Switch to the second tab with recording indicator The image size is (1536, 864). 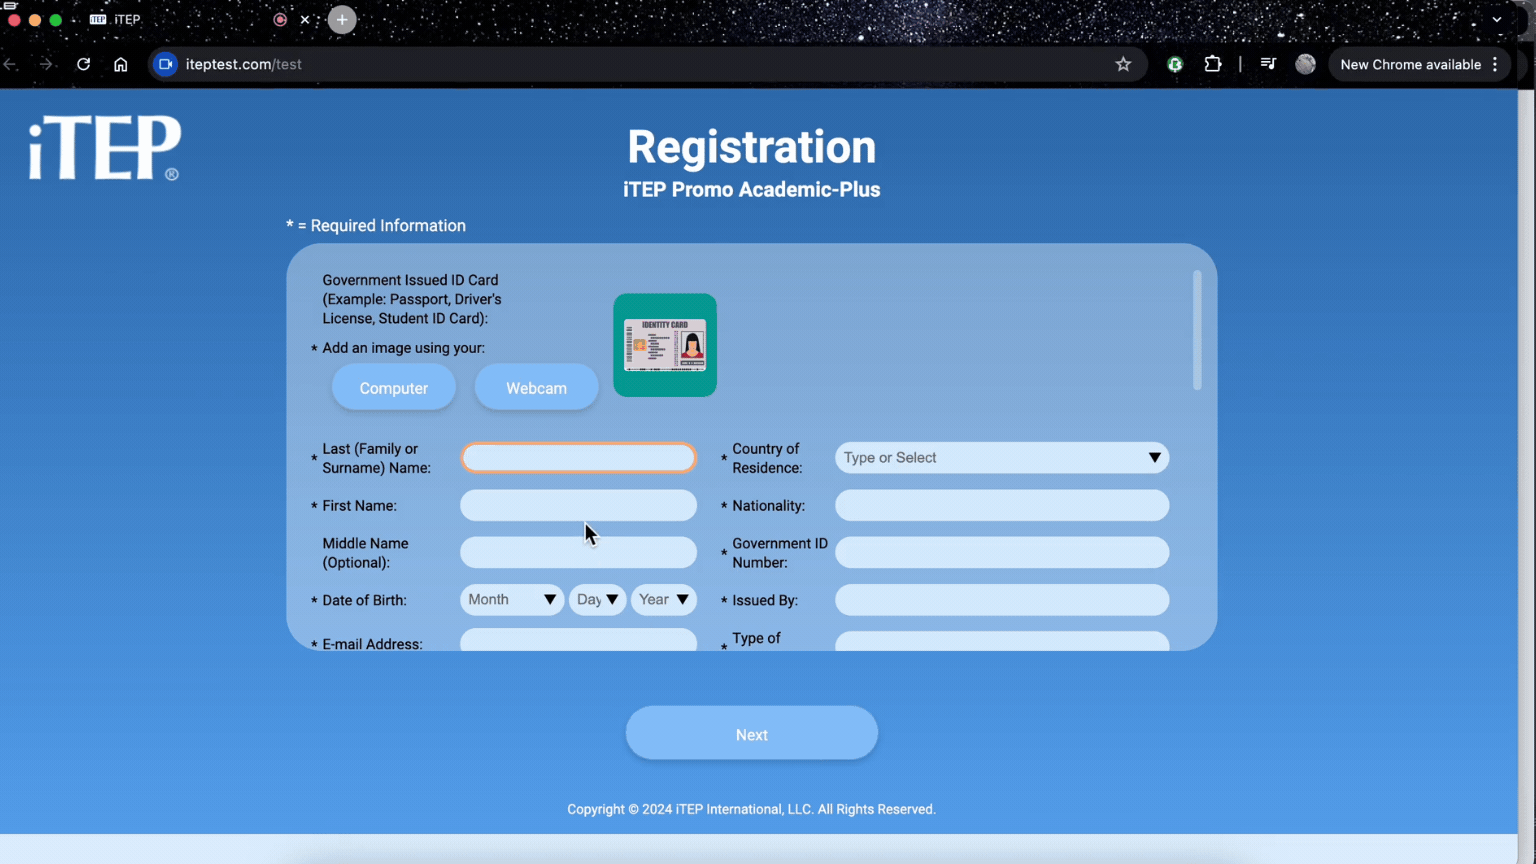click(x=280, y=19)
